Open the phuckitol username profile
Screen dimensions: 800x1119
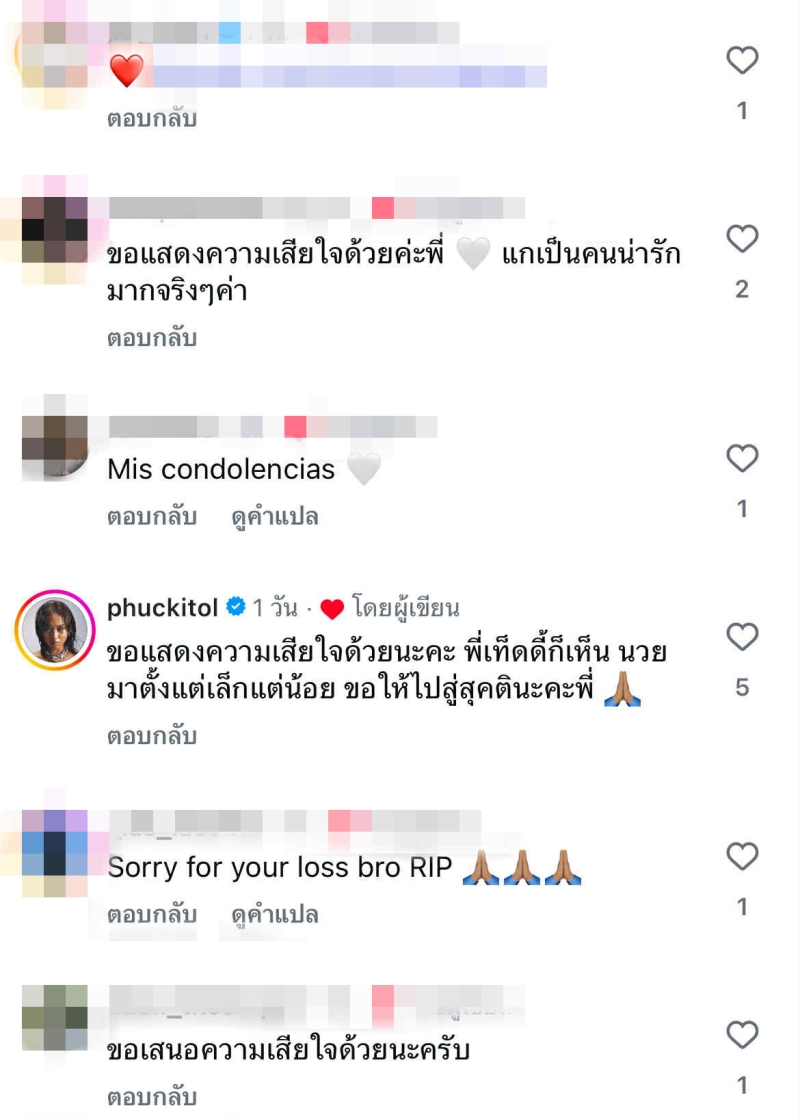point(163,608)
